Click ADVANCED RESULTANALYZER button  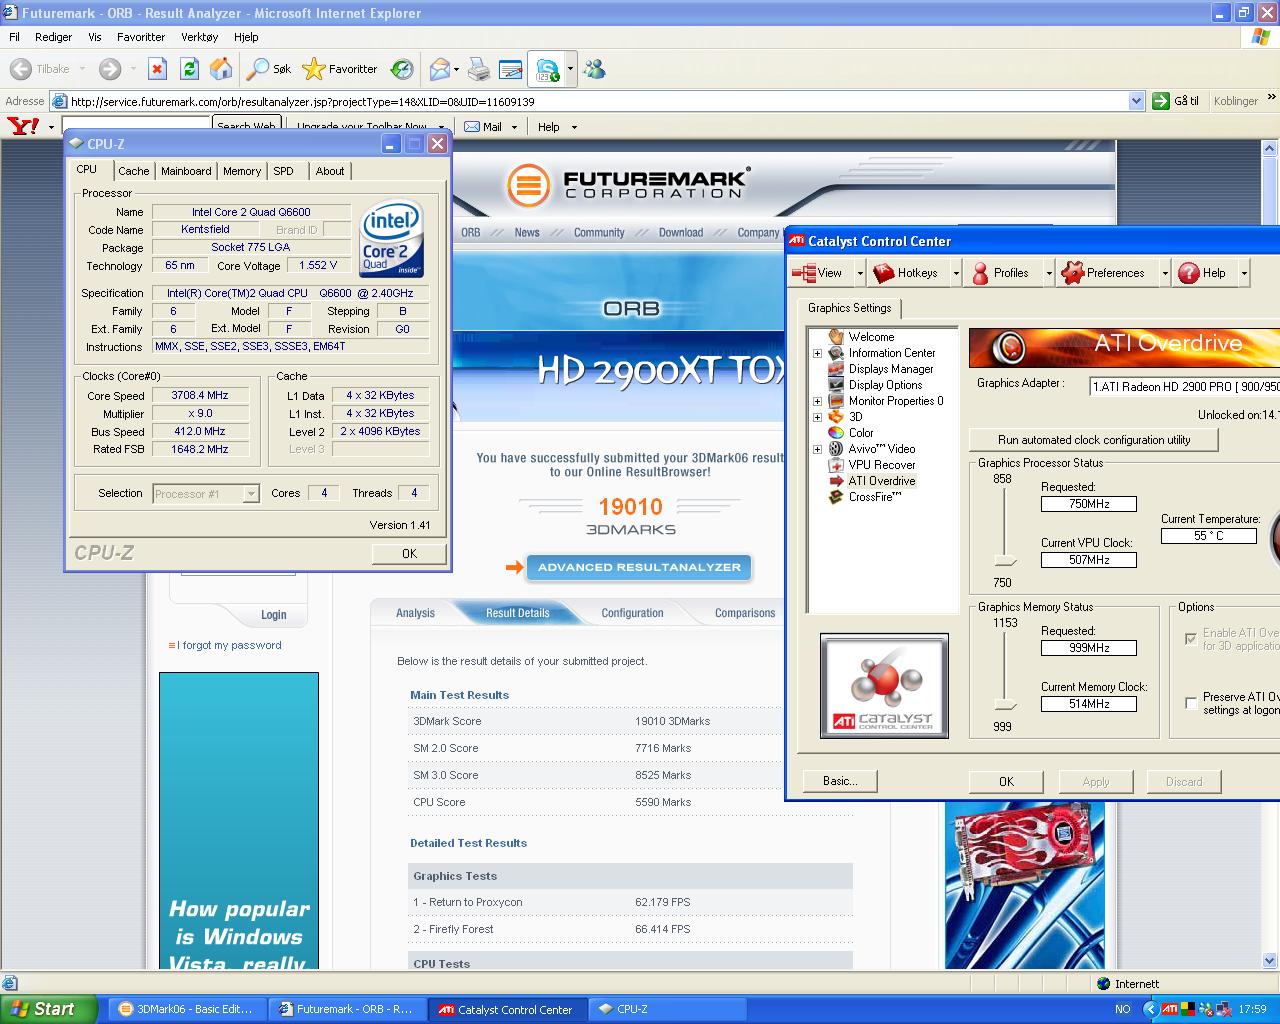639,567
